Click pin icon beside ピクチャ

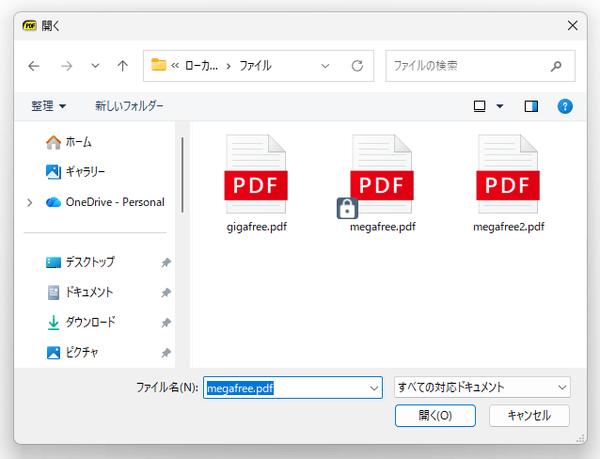click(166, 353)
